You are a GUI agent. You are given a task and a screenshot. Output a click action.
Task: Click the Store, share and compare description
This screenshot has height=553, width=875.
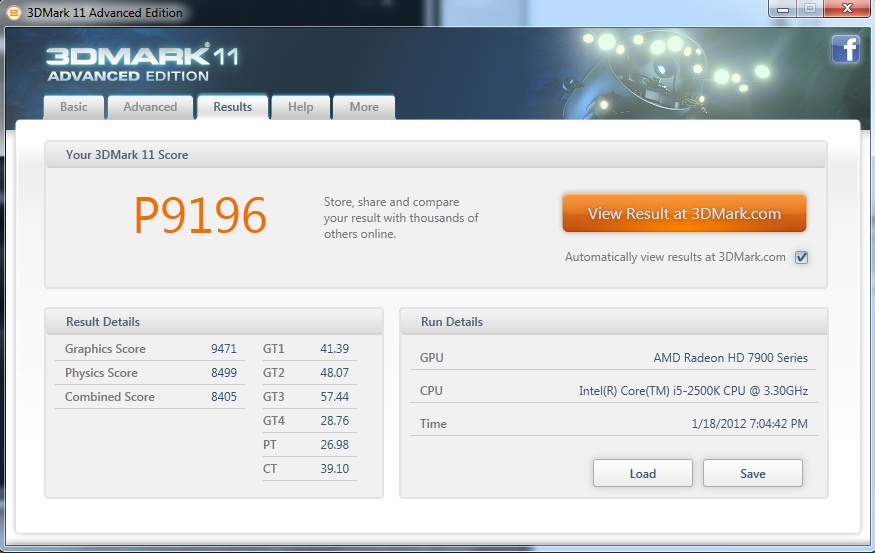[401, 218]
